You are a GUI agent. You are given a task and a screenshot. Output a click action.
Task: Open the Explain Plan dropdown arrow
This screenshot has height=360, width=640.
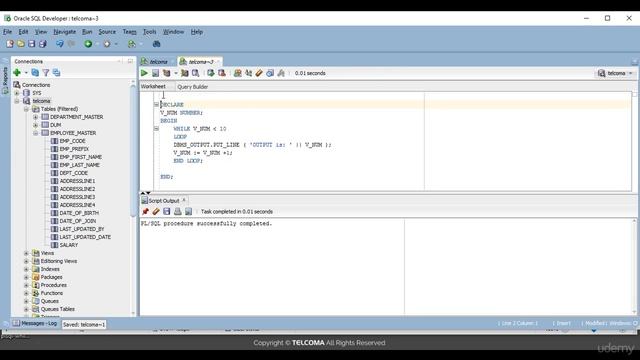(176, 73)
